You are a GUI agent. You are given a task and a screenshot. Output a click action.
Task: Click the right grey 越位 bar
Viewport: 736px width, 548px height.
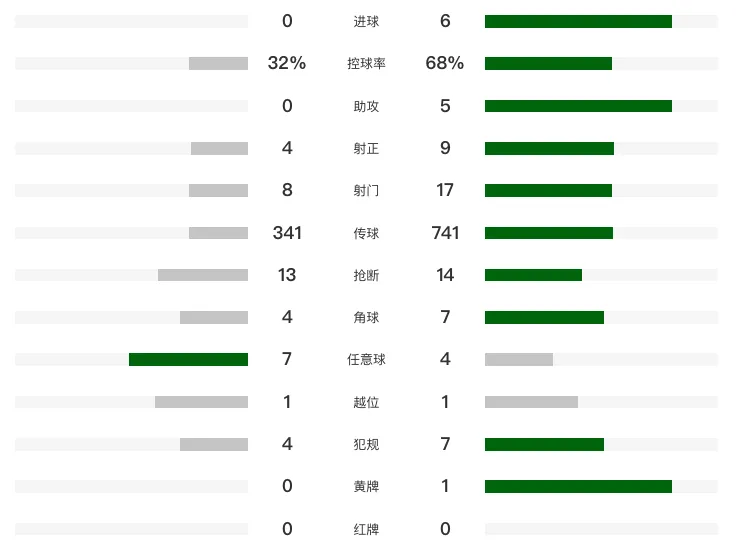(531, 402)
